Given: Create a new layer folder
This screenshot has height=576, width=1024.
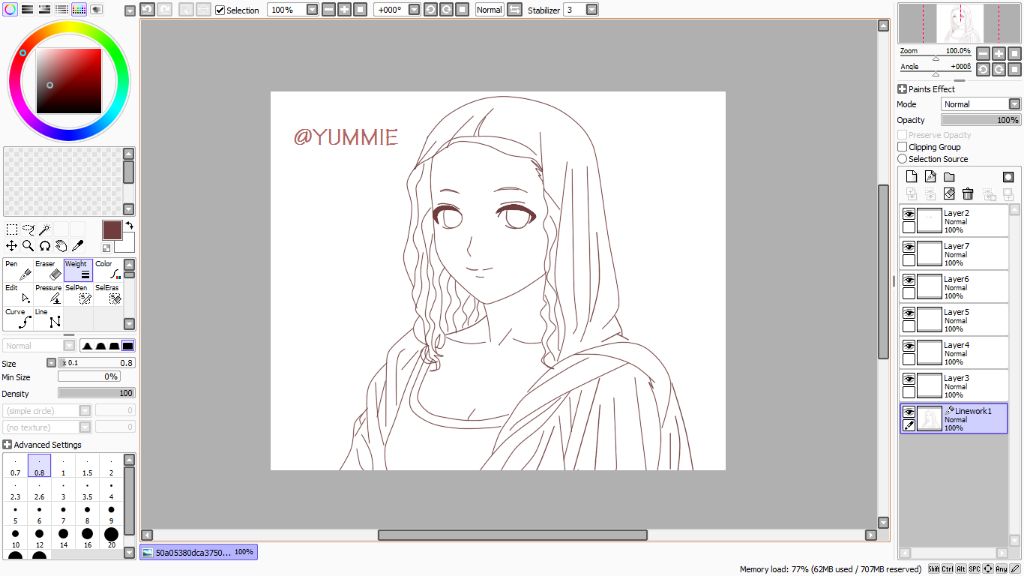Looking at the screenshot, I should tap(950, 176).
